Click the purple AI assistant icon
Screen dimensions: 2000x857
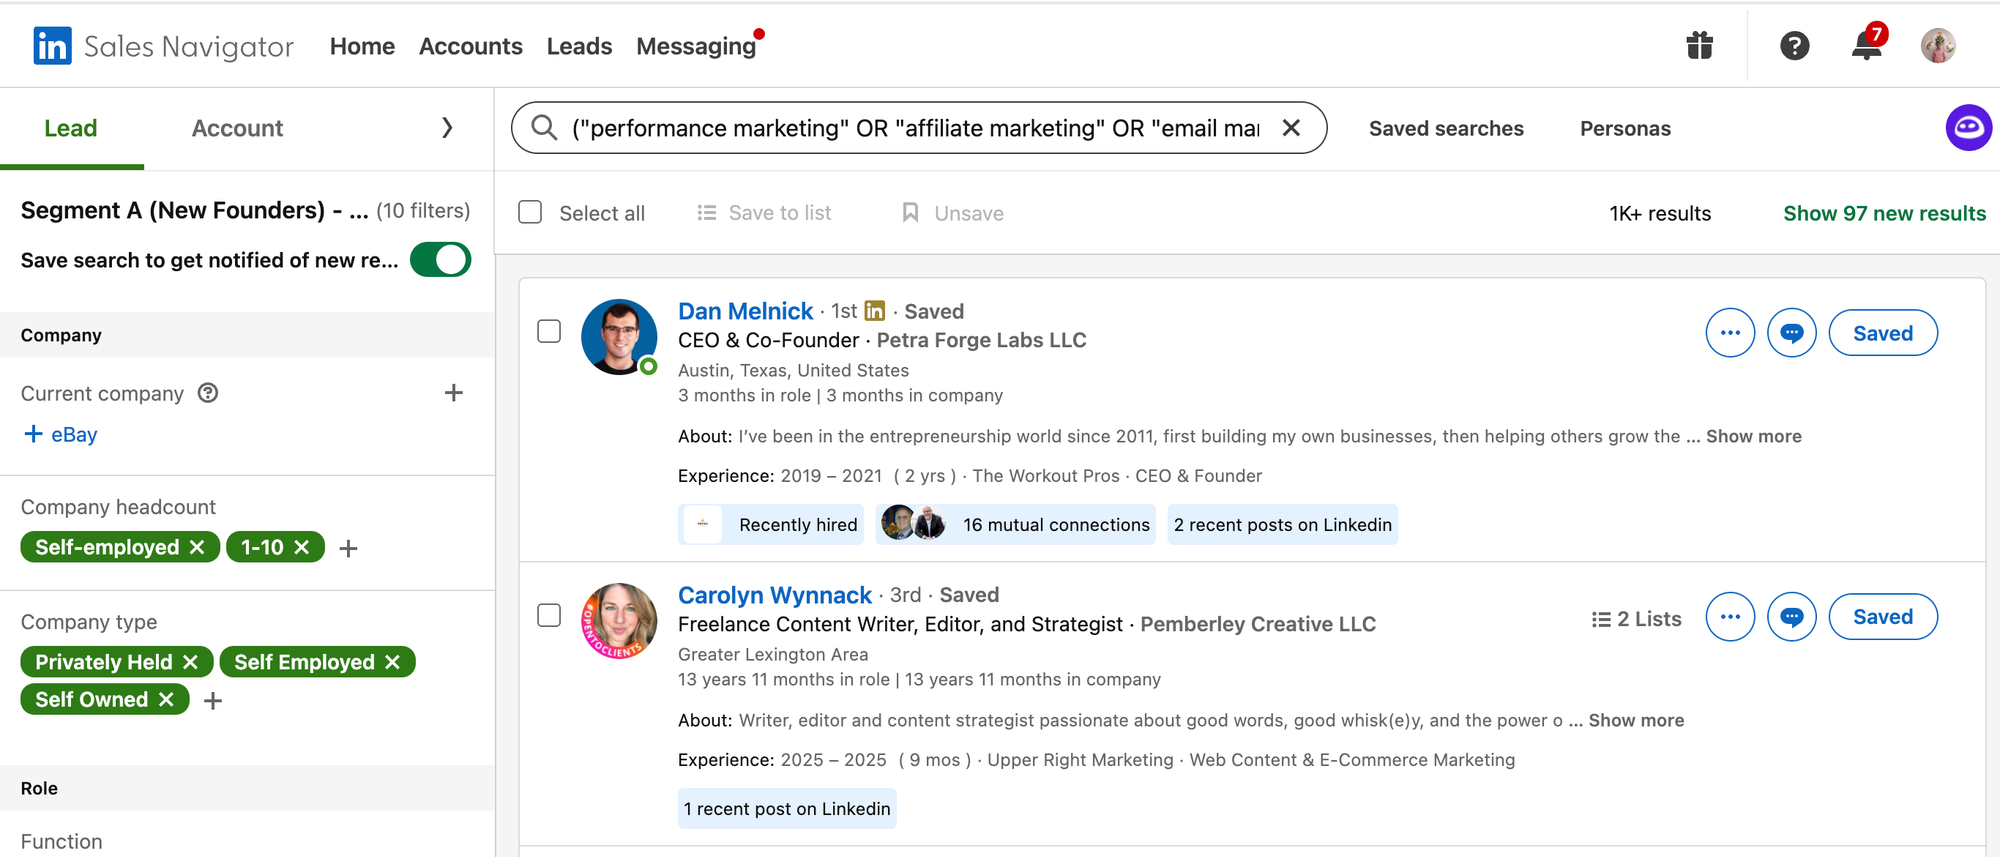tap(1968, 128)
